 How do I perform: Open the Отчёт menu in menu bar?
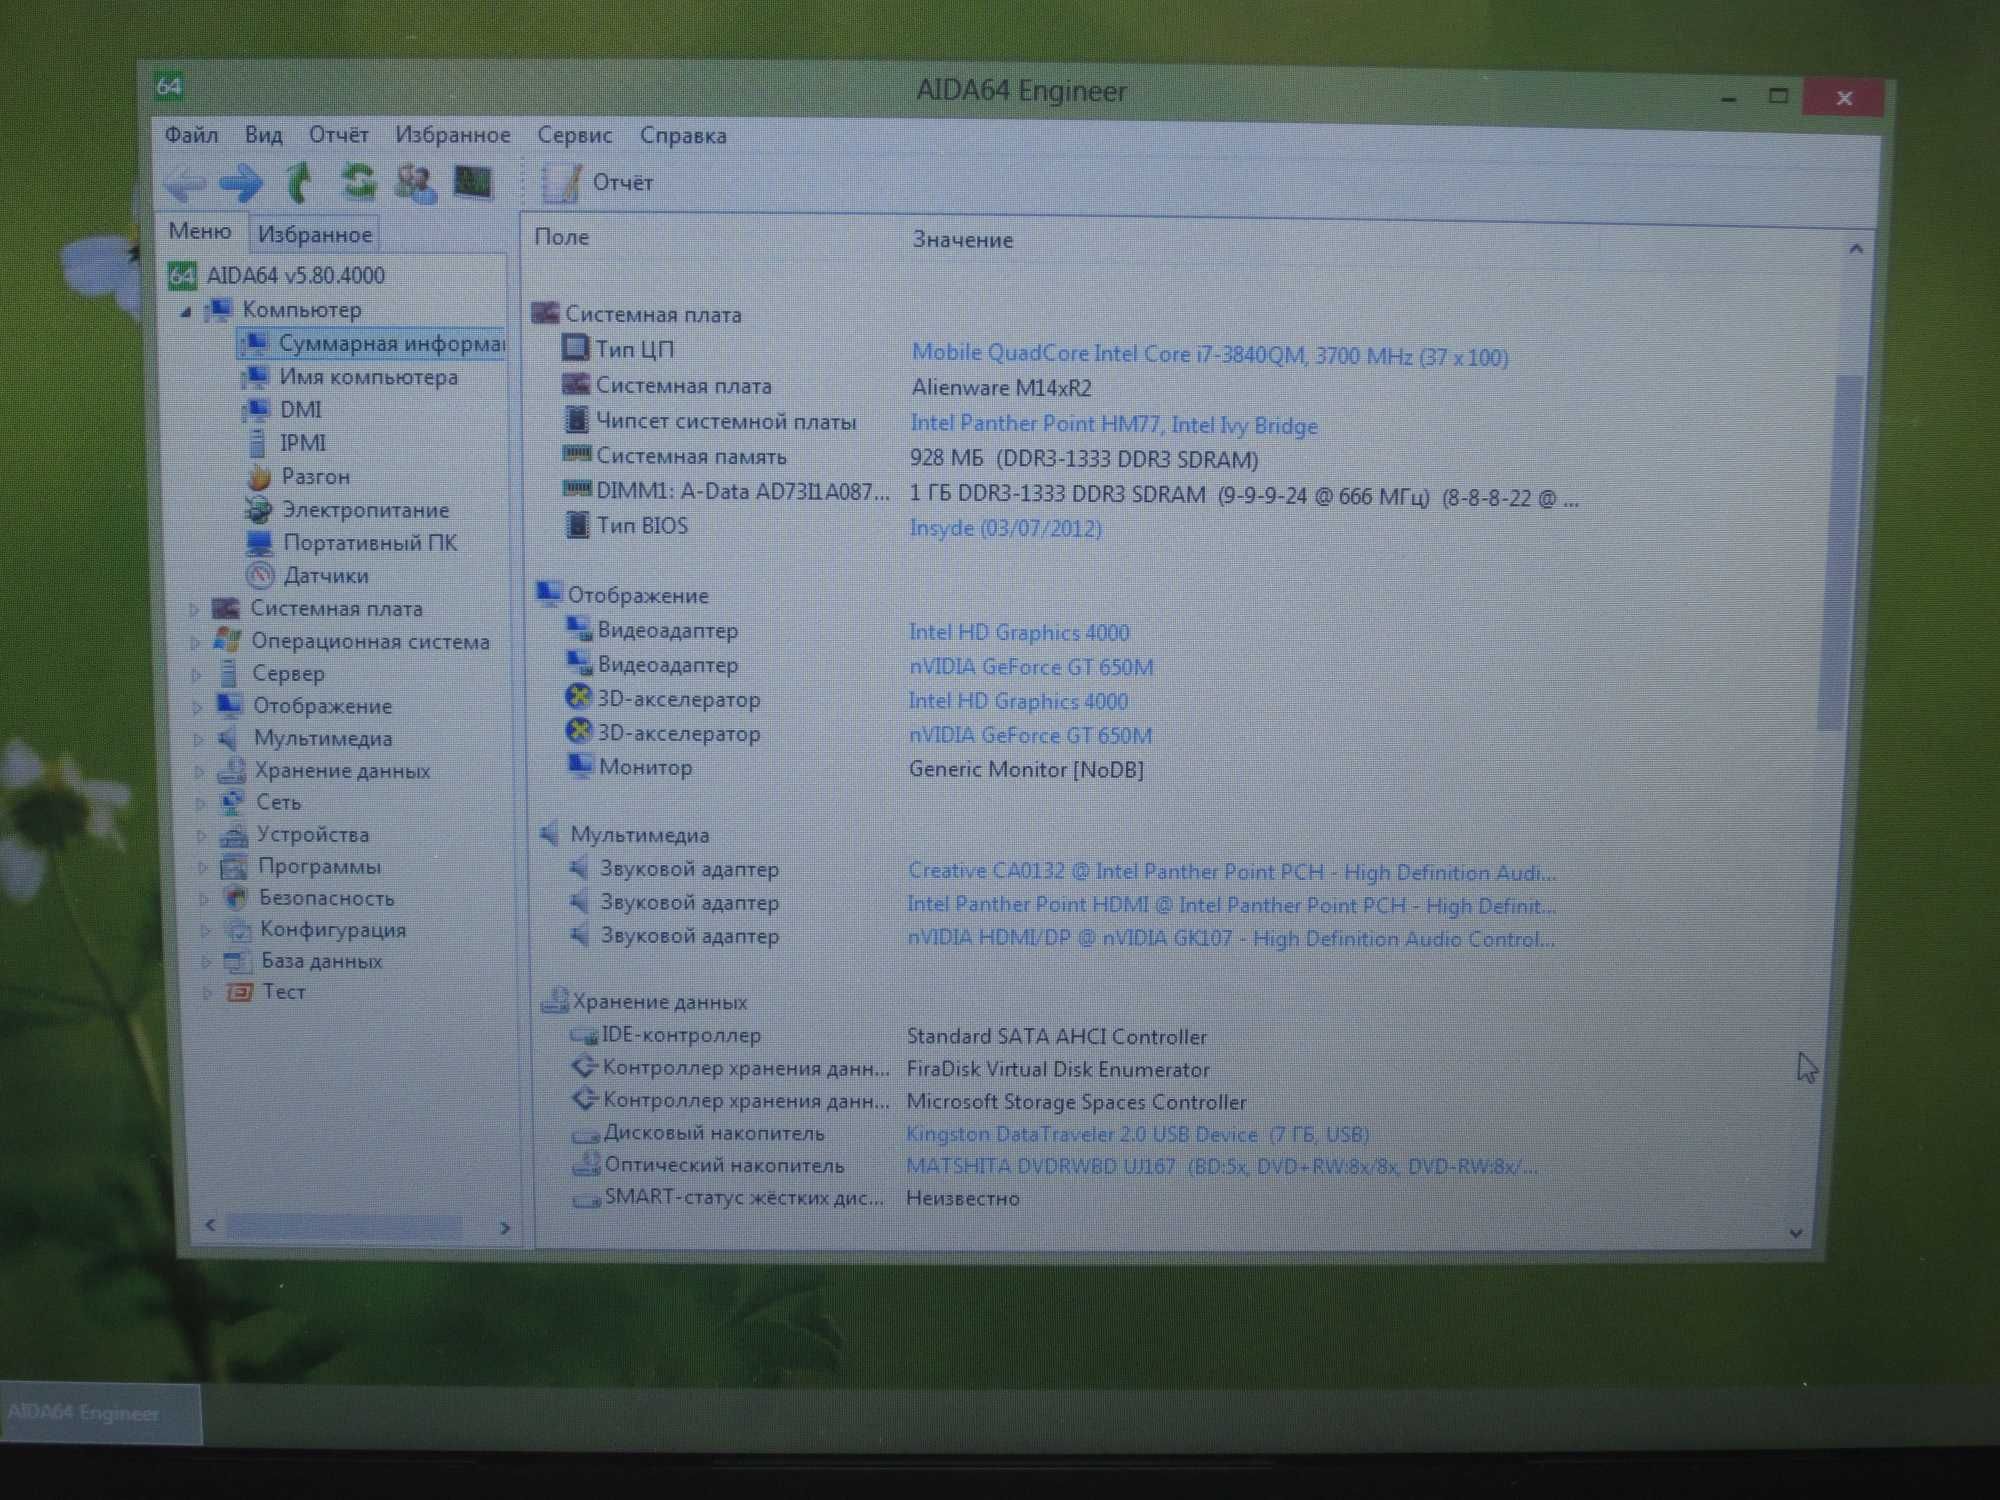pyautogui.click(x=338, y=135)
